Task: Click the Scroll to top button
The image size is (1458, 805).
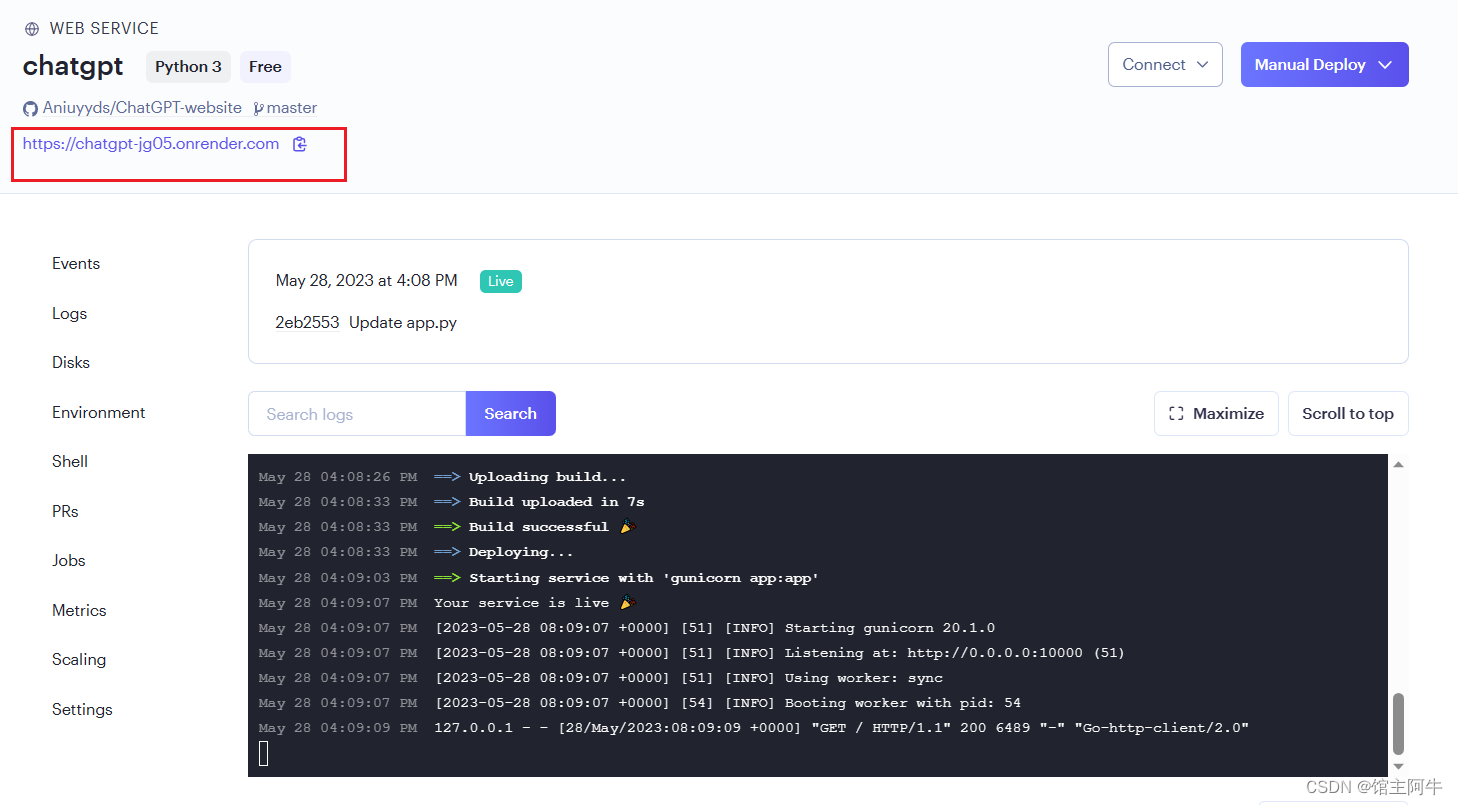Action: coord(1348,414)
